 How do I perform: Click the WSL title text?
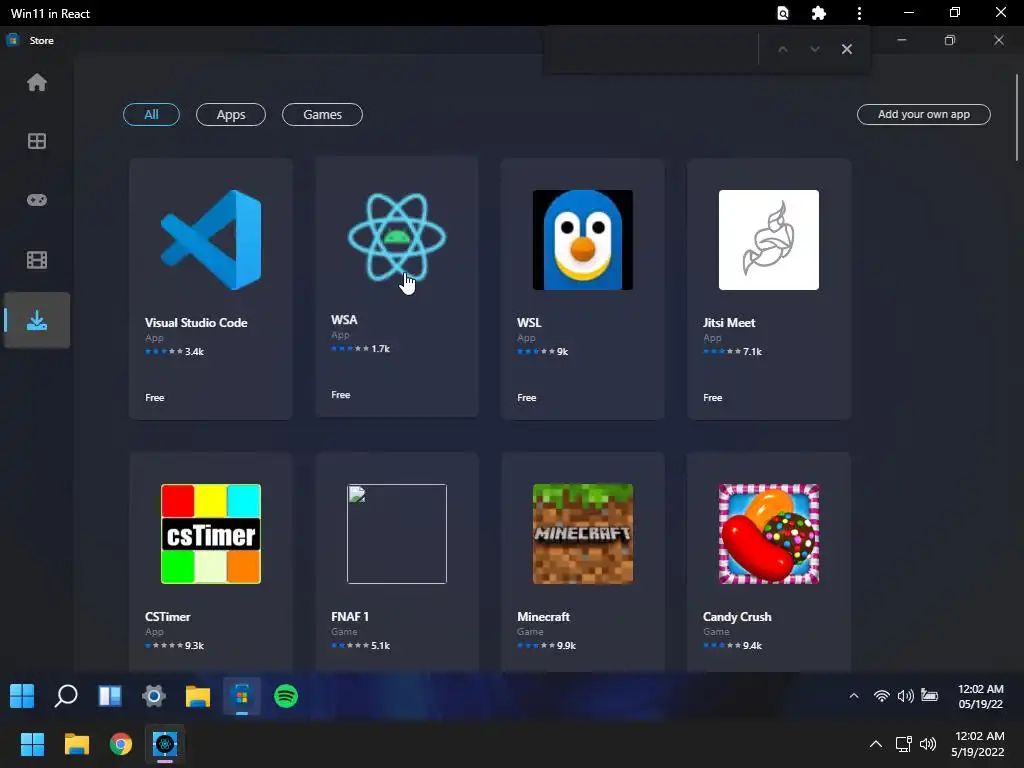tap(529, 323)
